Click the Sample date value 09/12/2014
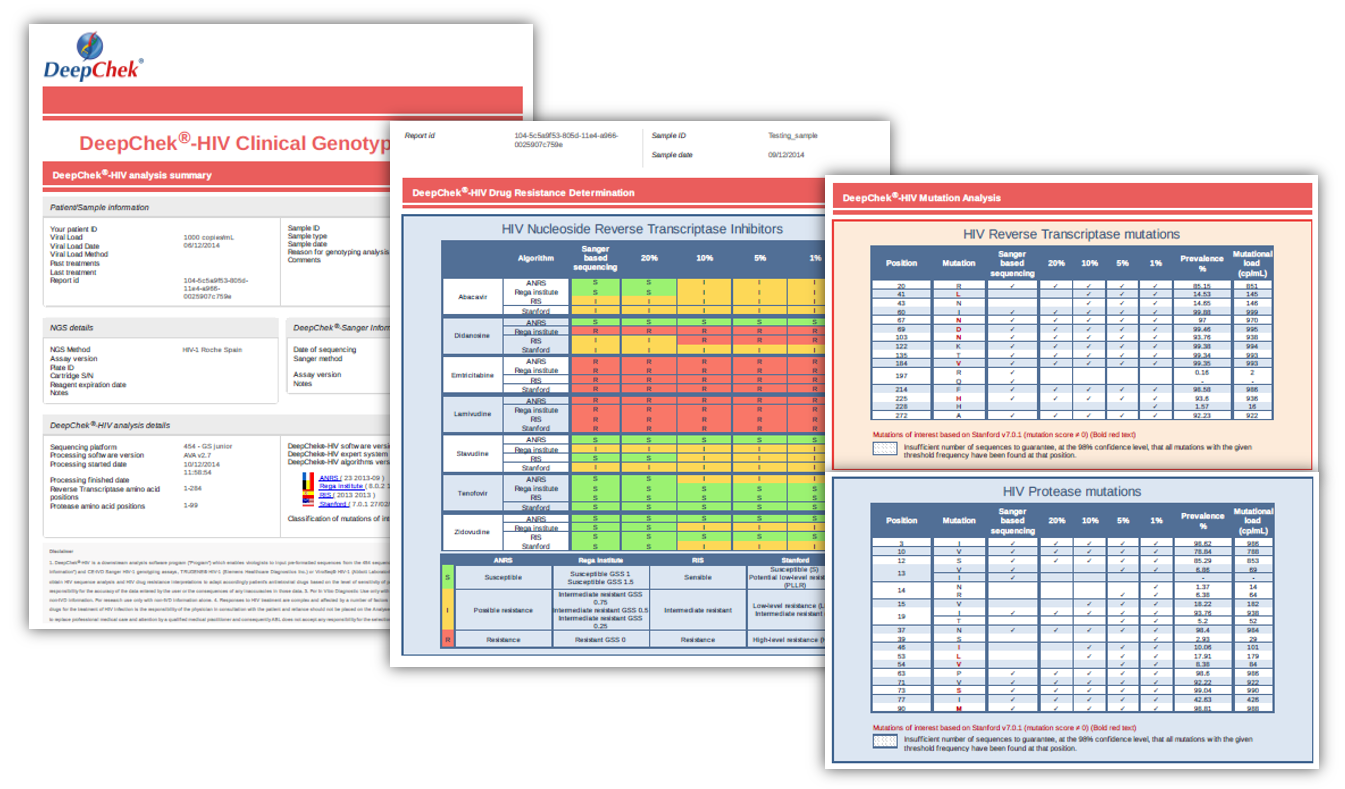Screen dimensions: 1345x789 pyautogui.click(x=786, y=155)
